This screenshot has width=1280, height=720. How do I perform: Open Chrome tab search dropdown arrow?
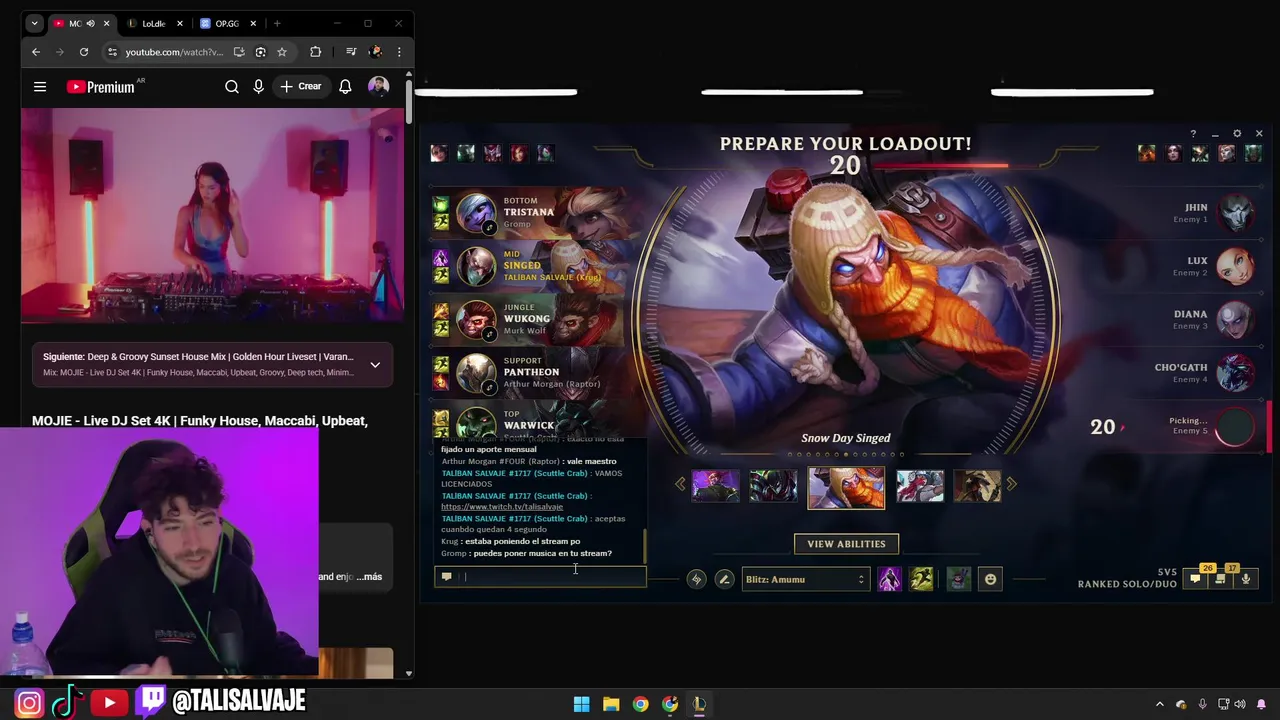[x=34, y=23]
